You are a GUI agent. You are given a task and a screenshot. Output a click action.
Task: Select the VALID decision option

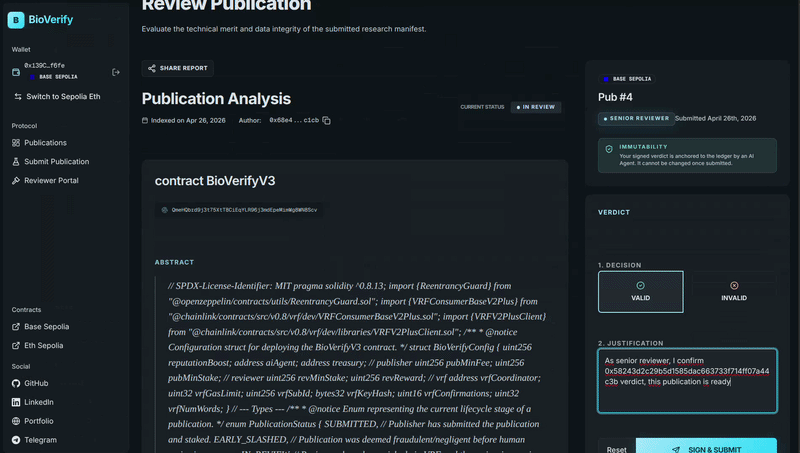[x=641, y=292]
